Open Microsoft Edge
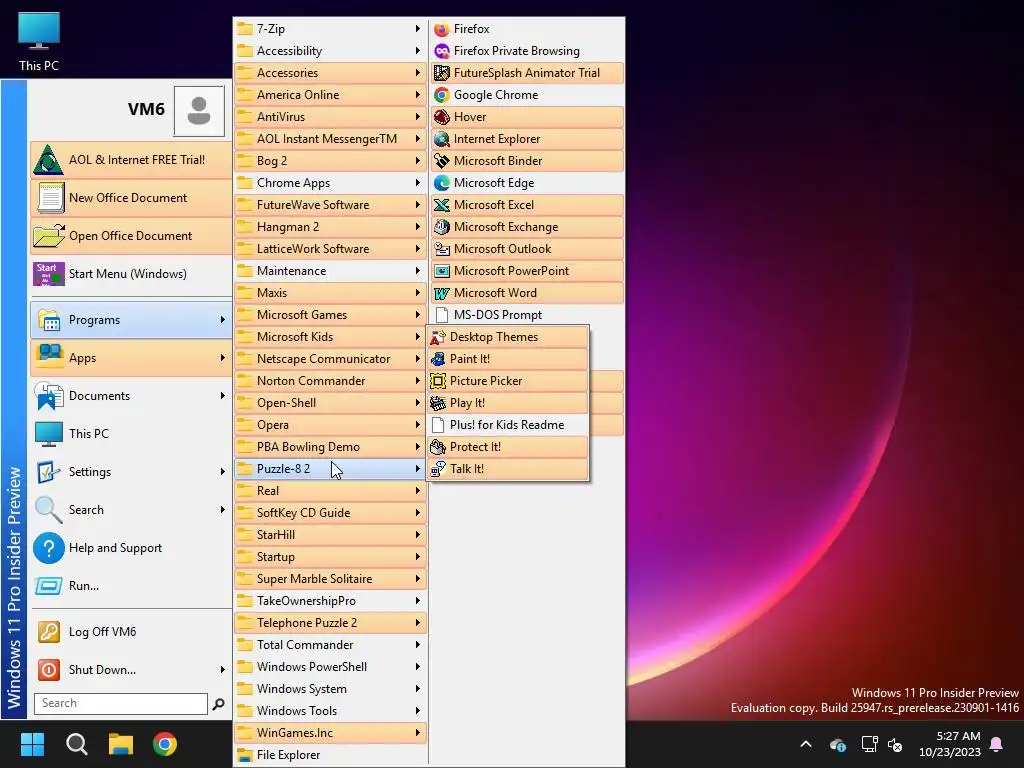The image size is (1024, 768). (x=527, y=183)
